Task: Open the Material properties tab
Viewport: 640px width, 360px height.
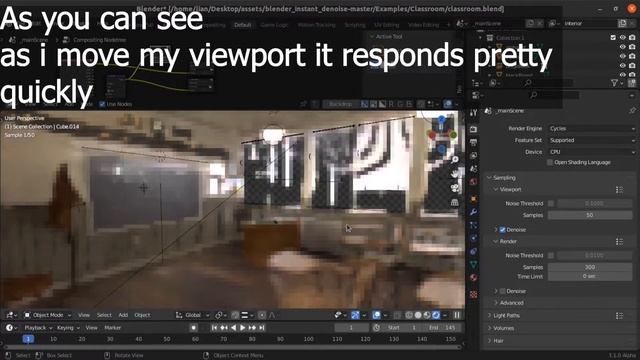Action: [473, 278]
